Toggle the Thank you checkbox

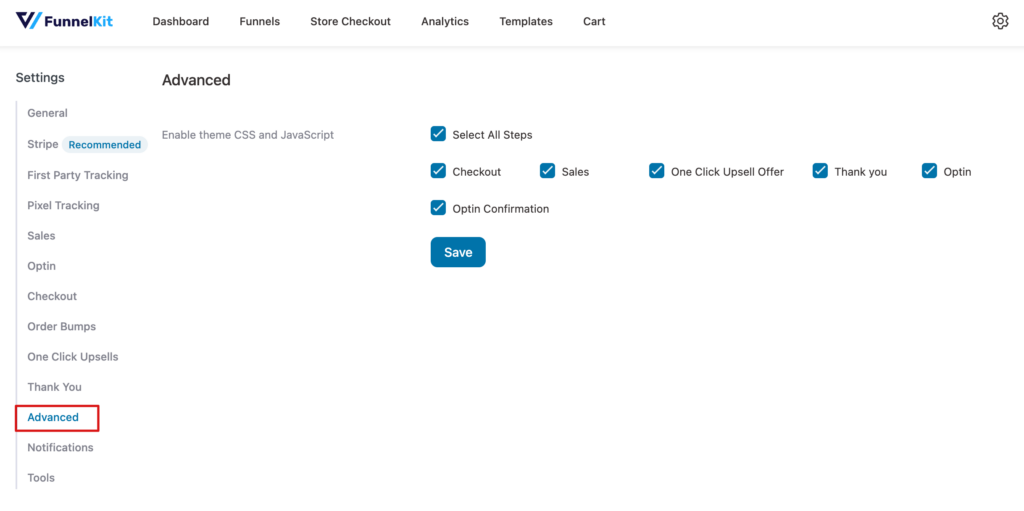pos(820,171)
